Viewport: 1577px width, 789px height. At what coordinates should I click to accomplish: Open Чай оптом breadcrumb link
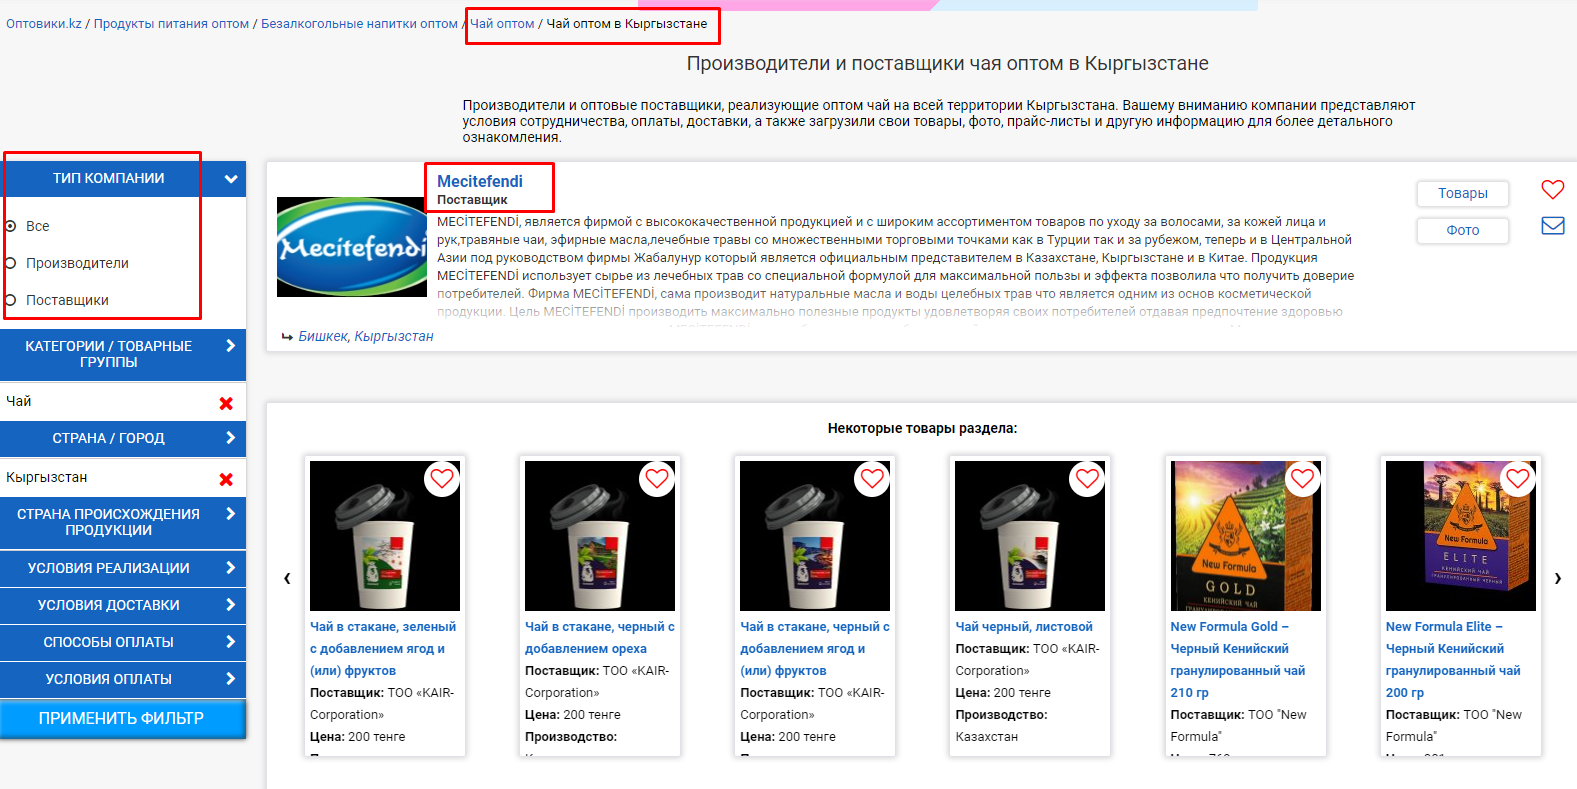pos(502,23)
